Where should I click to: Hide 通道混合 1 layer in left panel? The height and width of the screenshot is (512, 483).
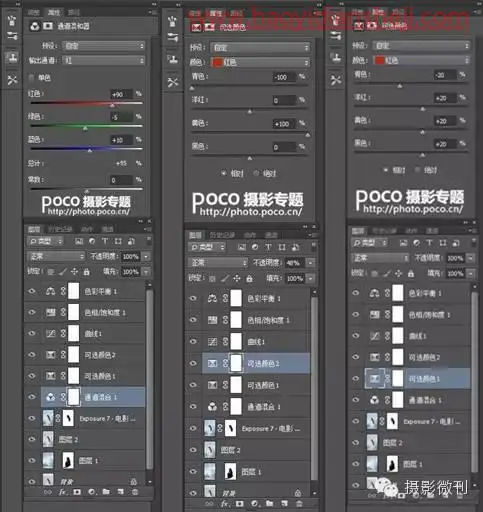(32, 397)
